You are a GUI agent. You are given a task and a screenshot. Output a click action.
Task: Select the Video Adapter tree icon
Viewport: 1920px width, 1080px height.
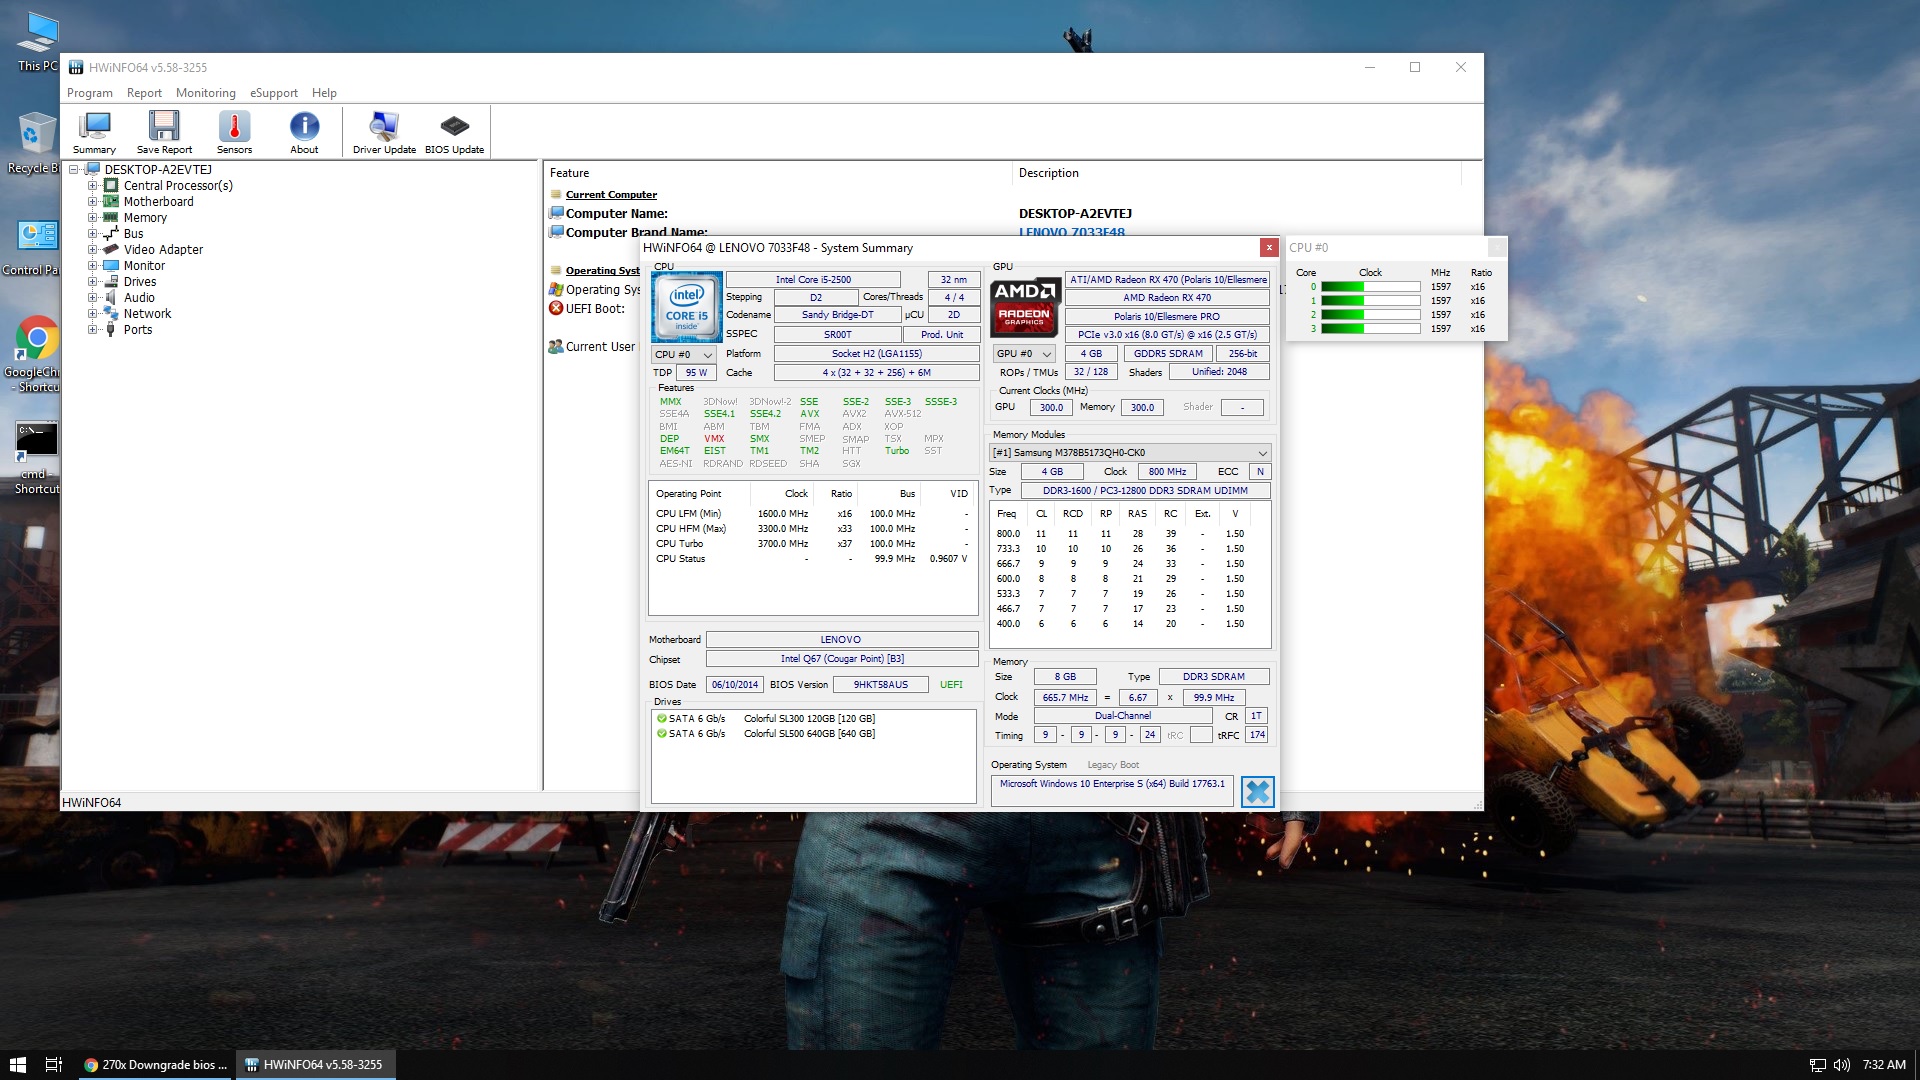click(111, 250)
